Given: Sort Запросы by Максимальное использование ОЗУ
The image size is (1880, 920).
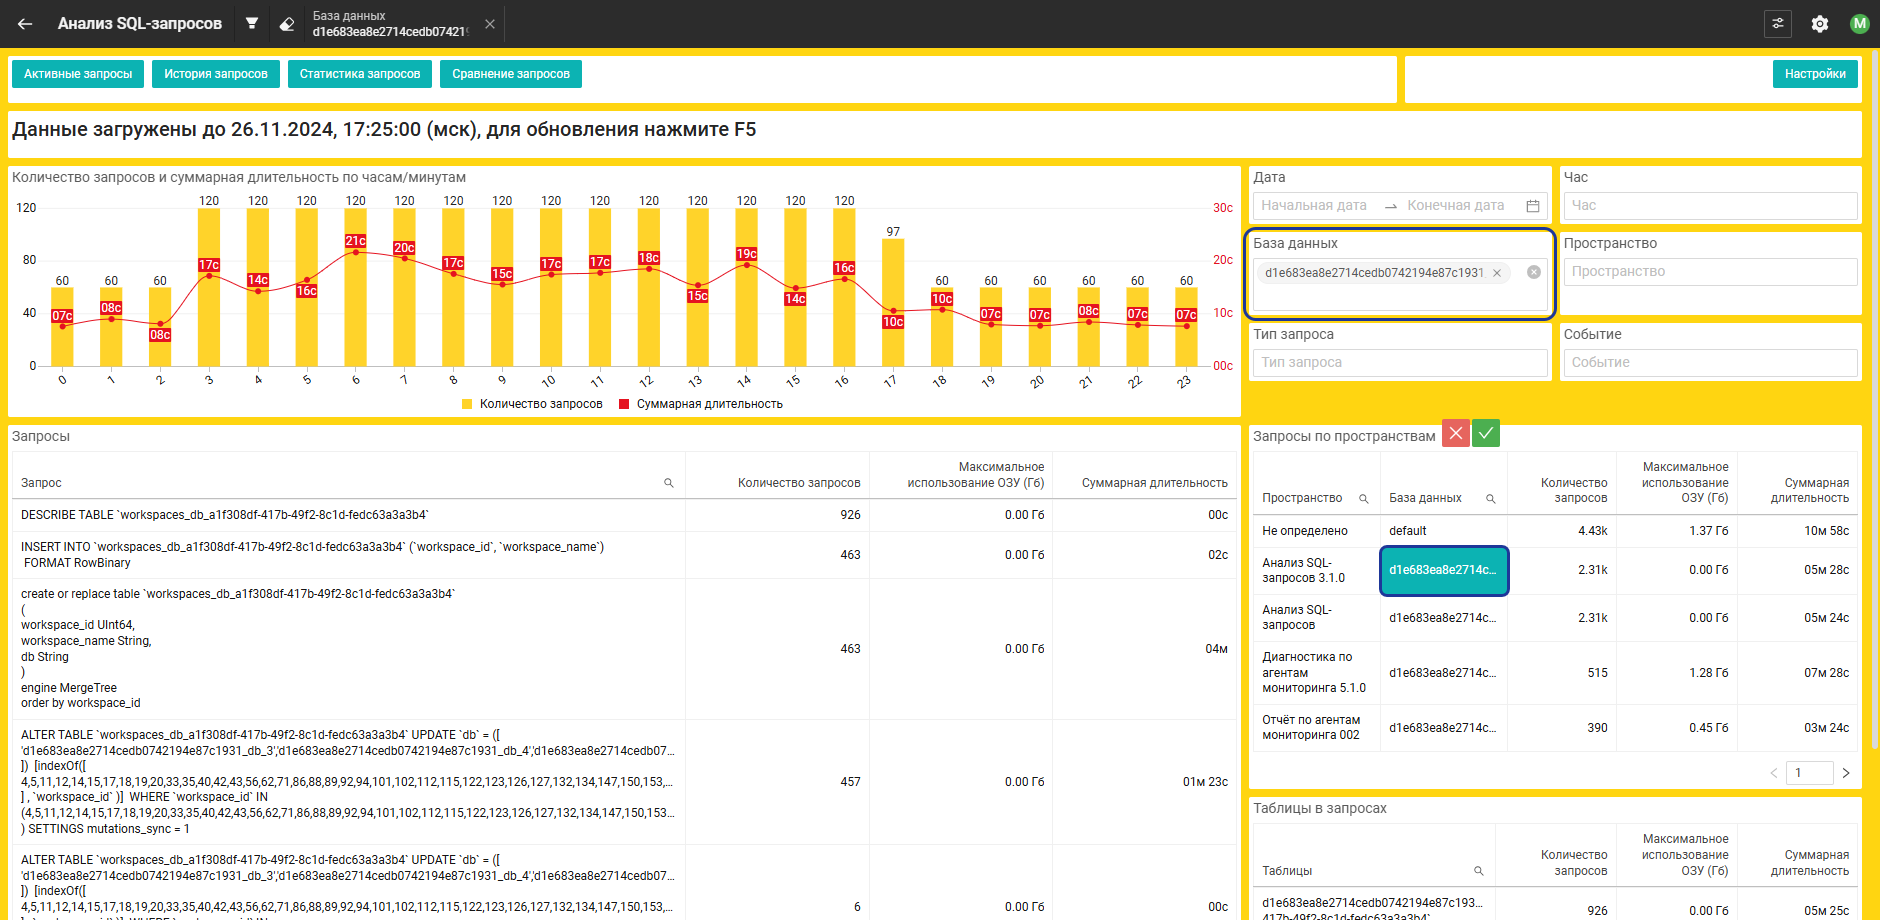Looking at the screenshot, I should pos(975,475).
